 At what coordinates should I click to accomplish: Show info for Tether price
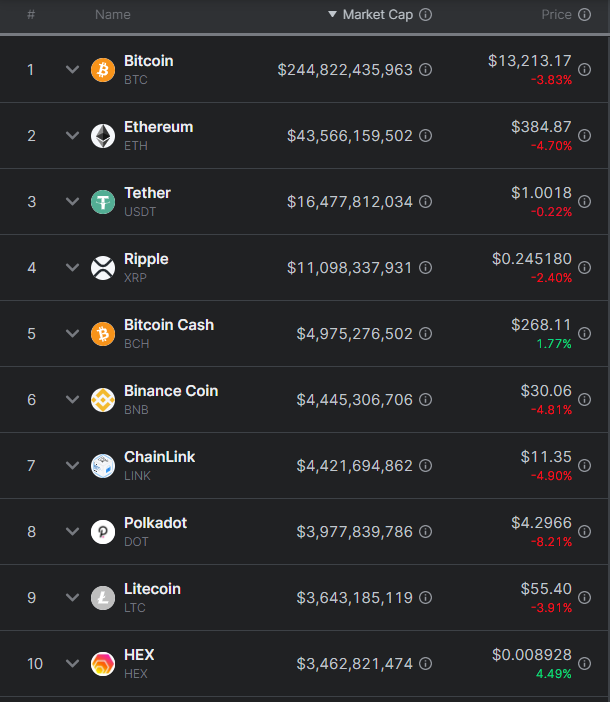click(584, 202)
